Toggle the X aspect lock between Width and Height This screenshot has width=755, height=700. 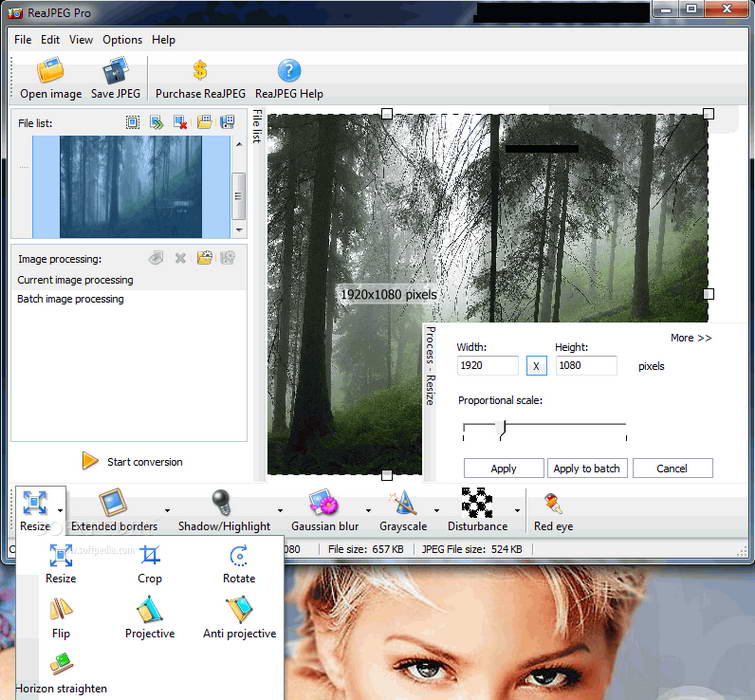pyautogui.click(x=536, y=366)
